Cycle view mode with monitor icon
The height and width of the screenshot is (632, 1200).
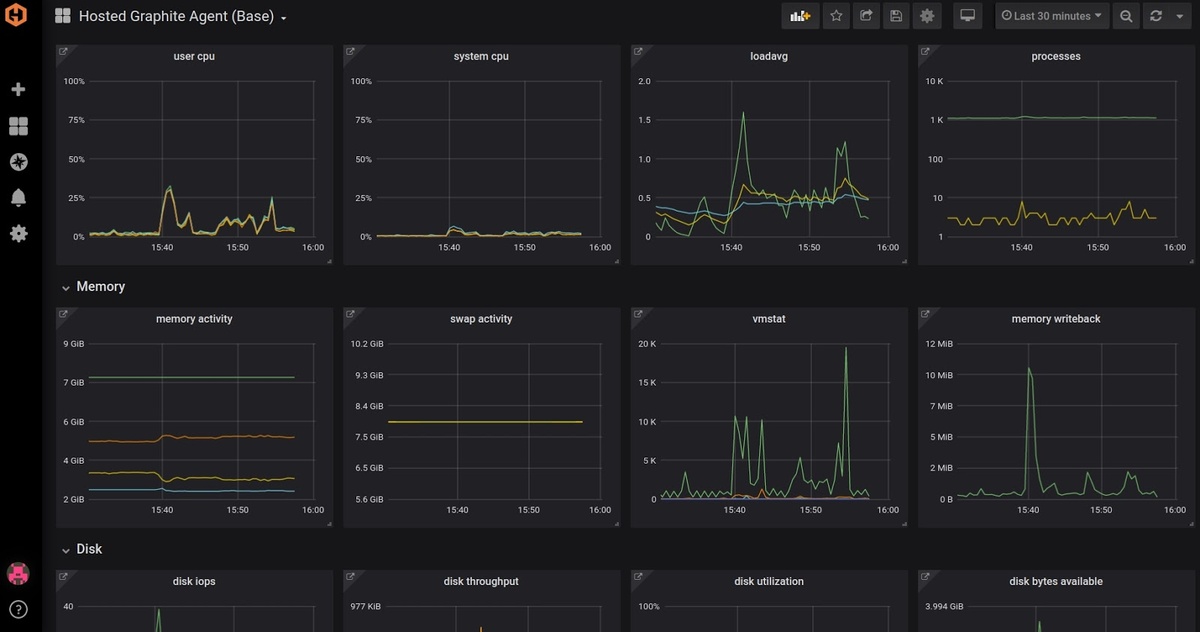point(967,16)
